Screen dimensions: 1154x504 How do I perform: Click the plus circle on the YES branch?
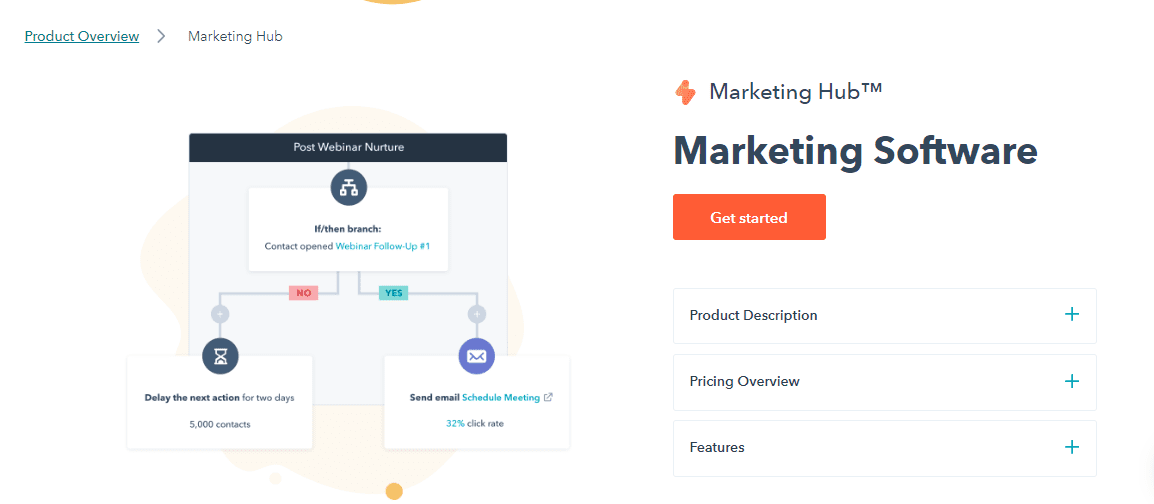coord(477,314)
